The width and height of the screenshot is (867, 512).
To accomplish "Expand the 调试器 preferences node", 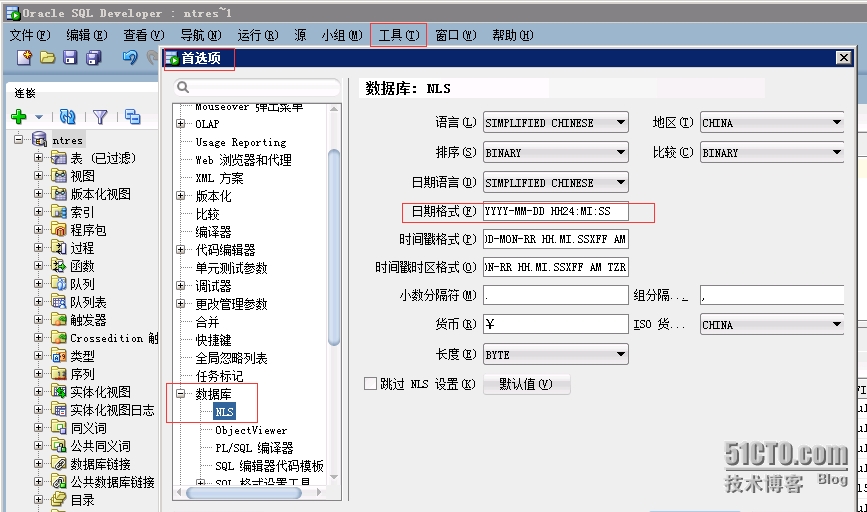I will 180,286.
